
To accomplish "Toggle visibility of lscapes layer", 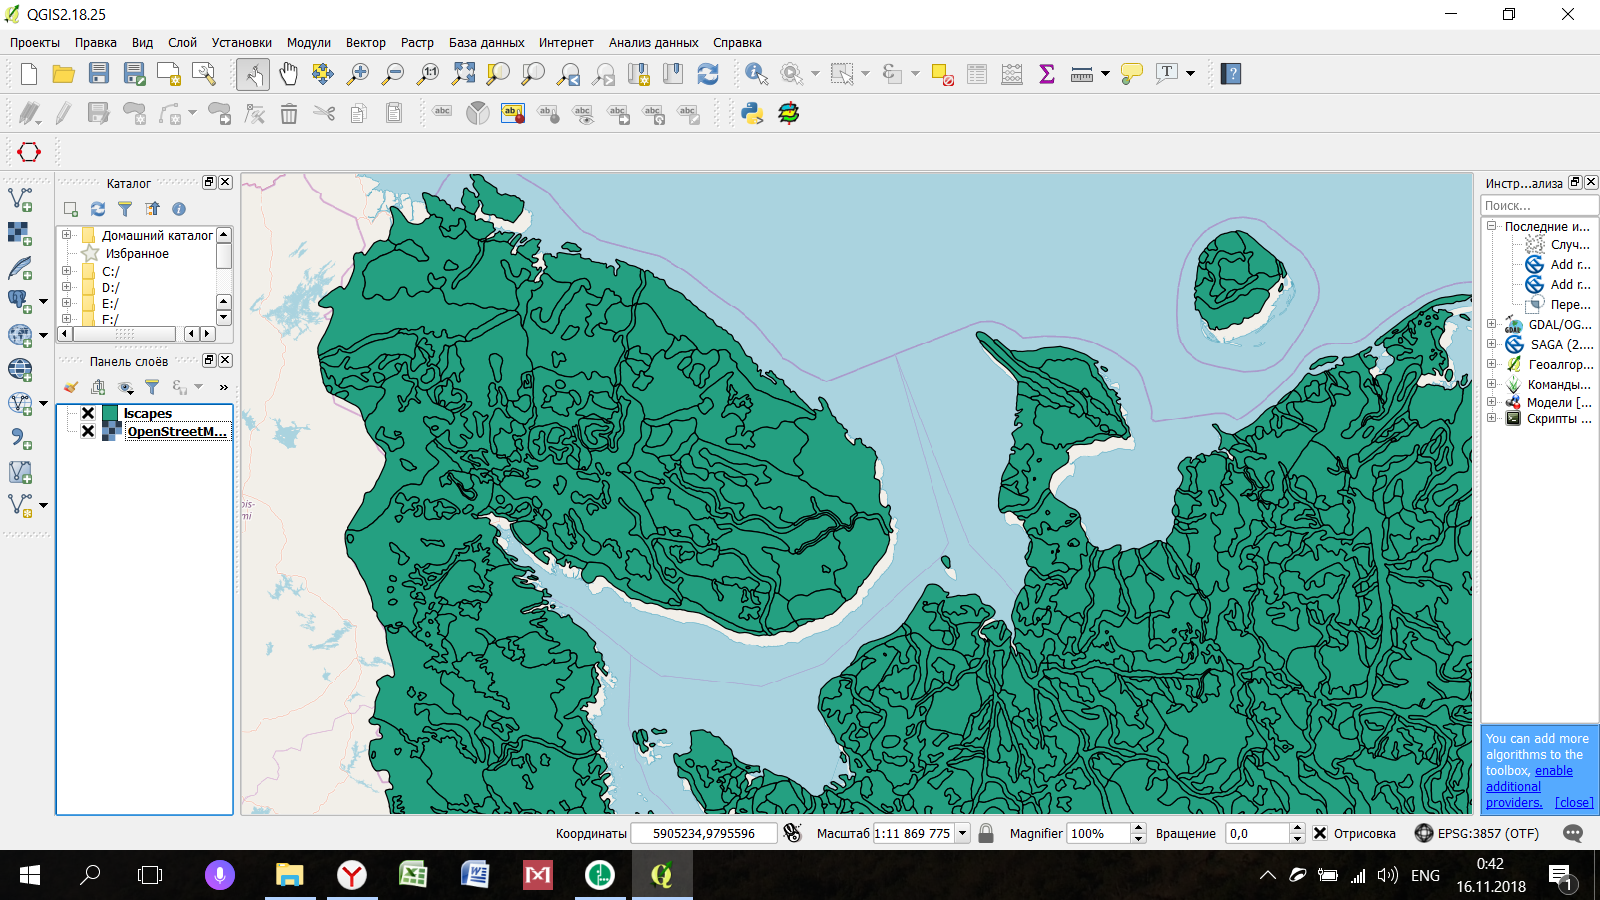I will (x=88, y=414).
